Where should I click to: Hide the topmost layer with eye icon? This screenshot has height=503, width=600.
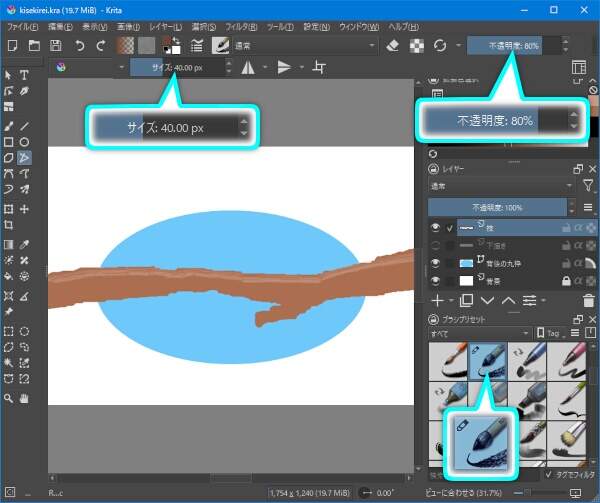436,227
